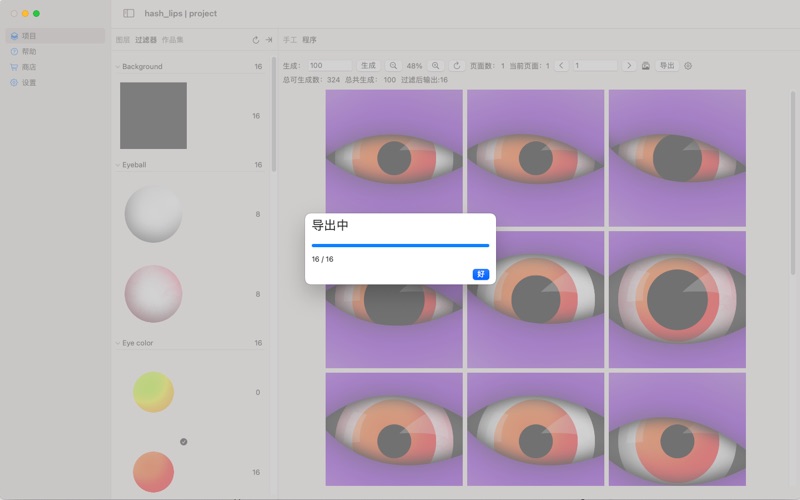Click the filter panel refresh icon
Image resolution: width=800 pixels, height=500 pixels.
point(256,41)
